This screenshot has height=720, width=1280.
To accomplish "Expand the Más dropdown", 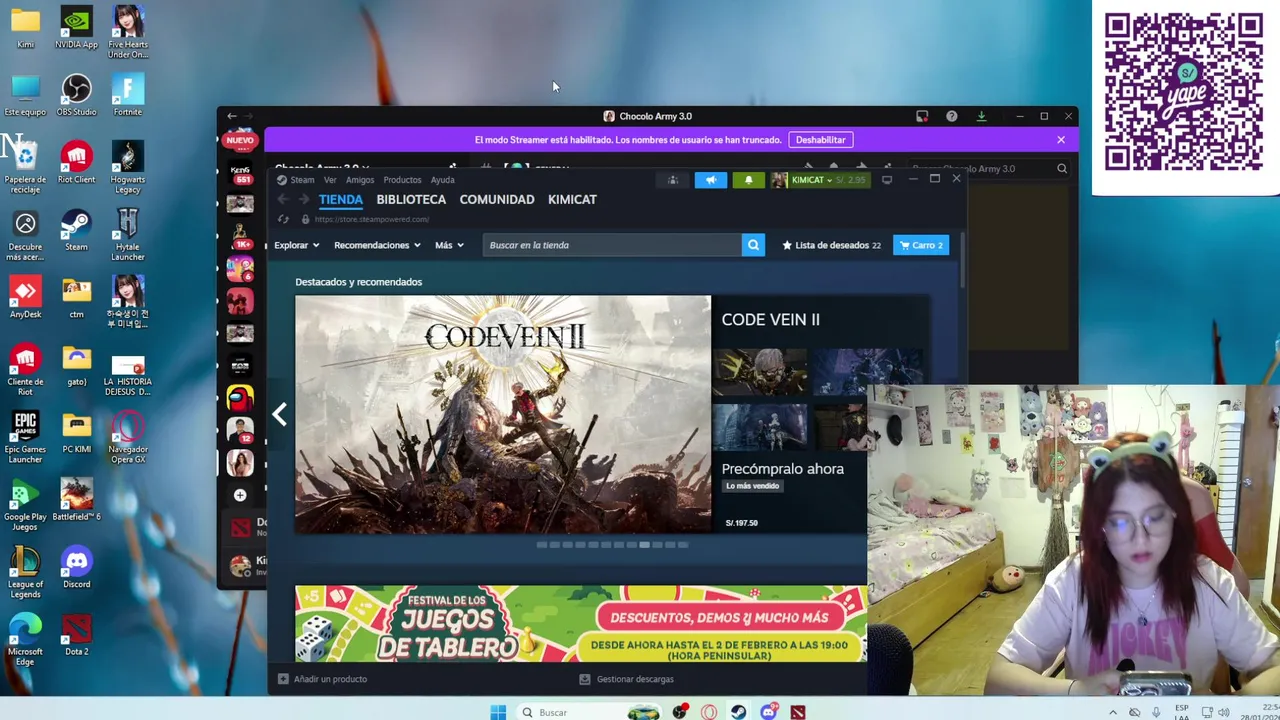I will tap(449, 245).
